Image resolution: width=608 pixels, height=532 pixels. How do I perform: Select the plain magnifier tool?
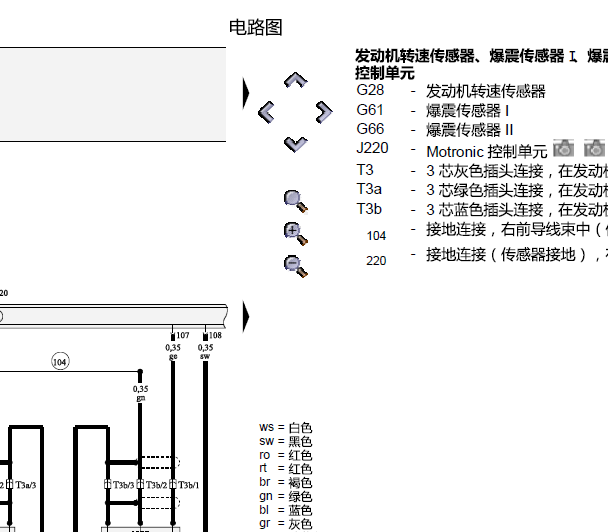pyautogui.click(x=295, y=202)
